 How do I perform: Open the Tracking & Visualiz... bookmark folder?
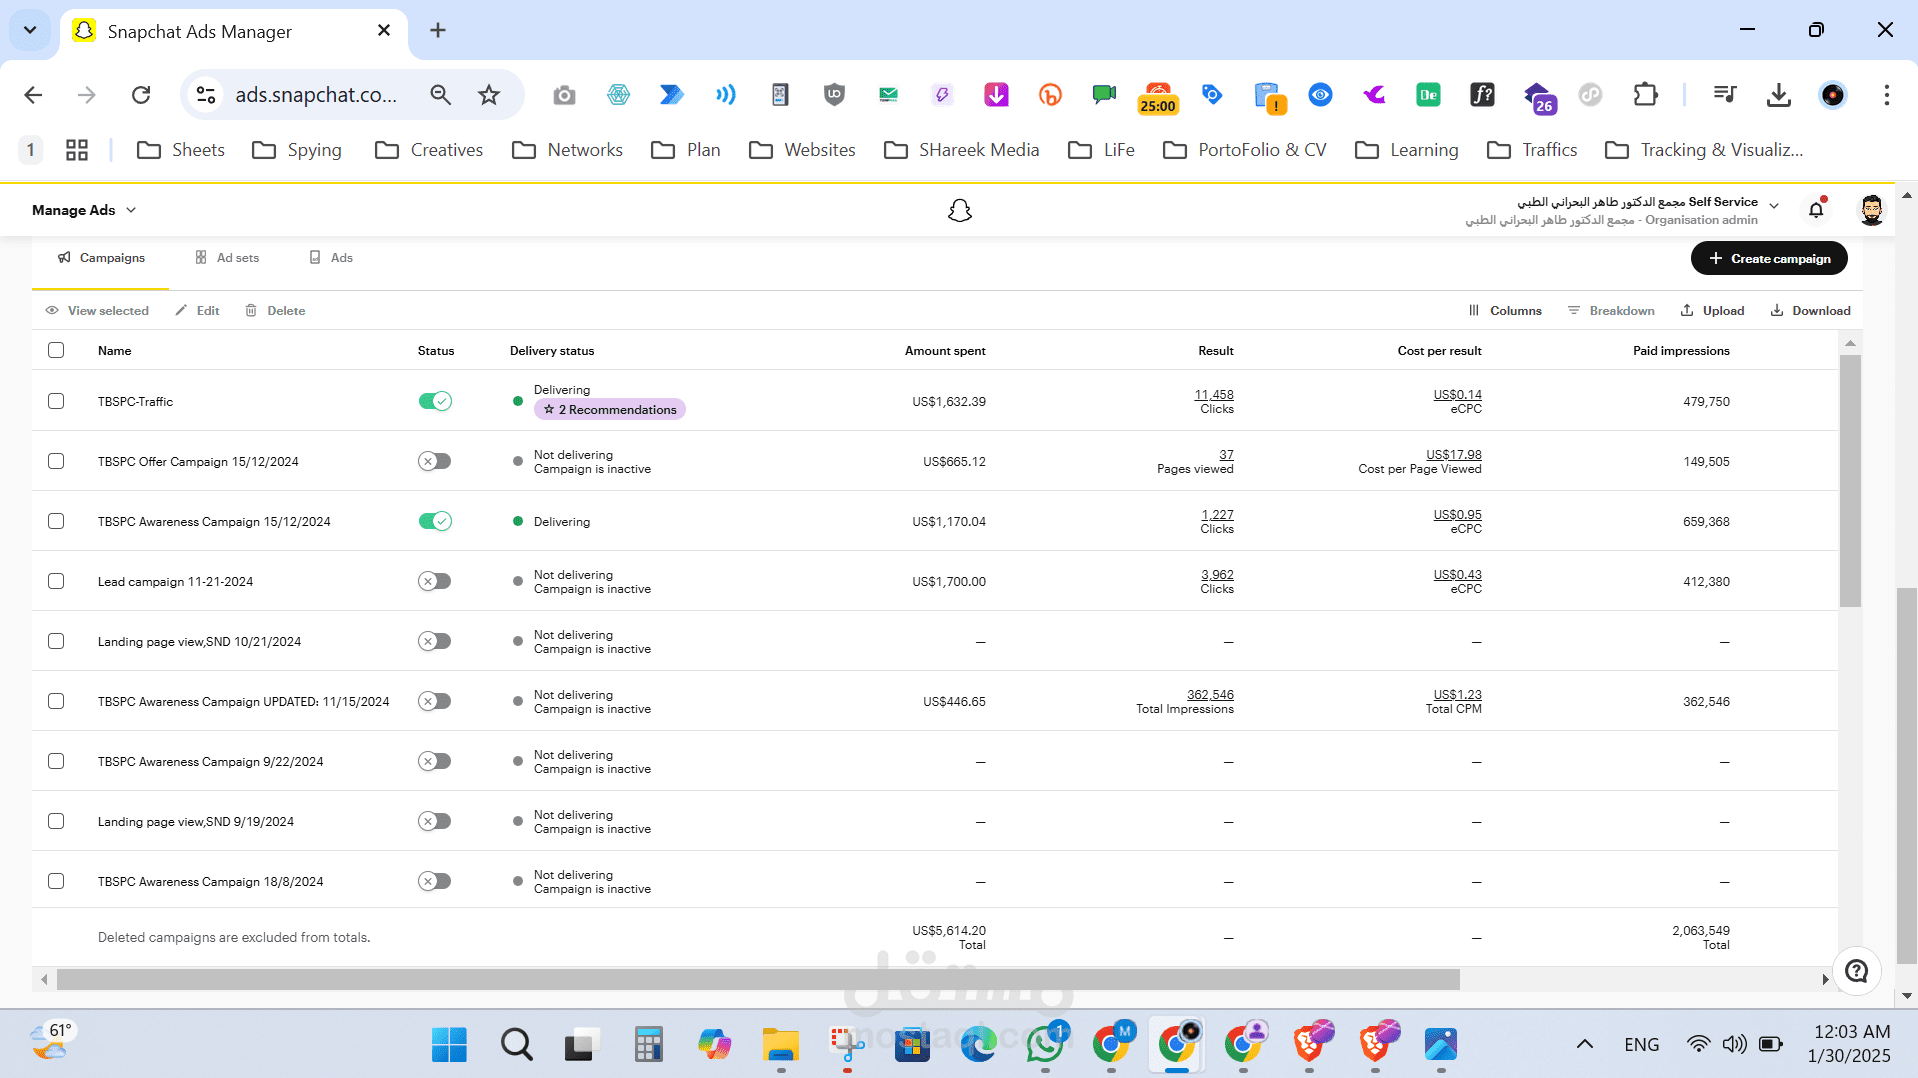(x=1704, y=150)
